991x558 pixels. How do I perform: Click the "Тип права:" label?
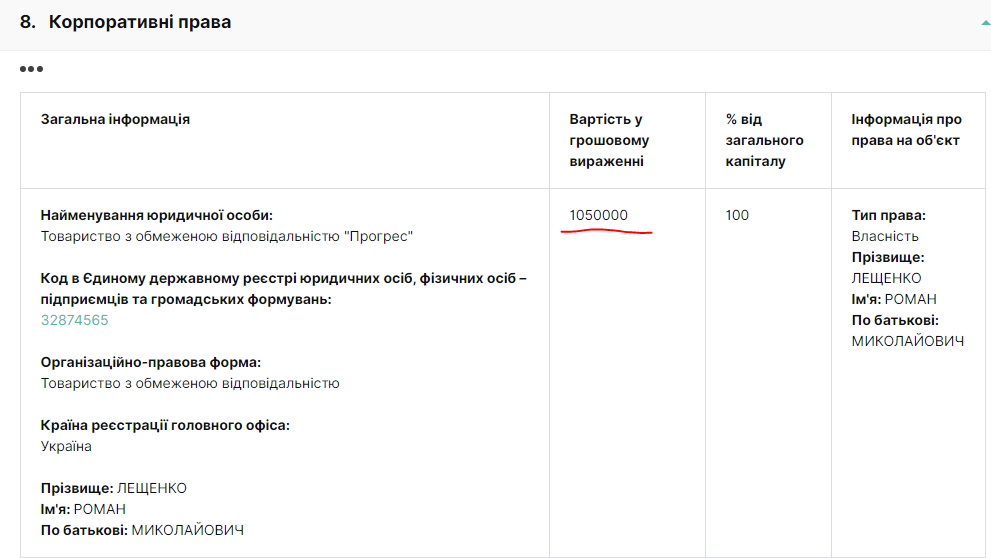(889, 215)
